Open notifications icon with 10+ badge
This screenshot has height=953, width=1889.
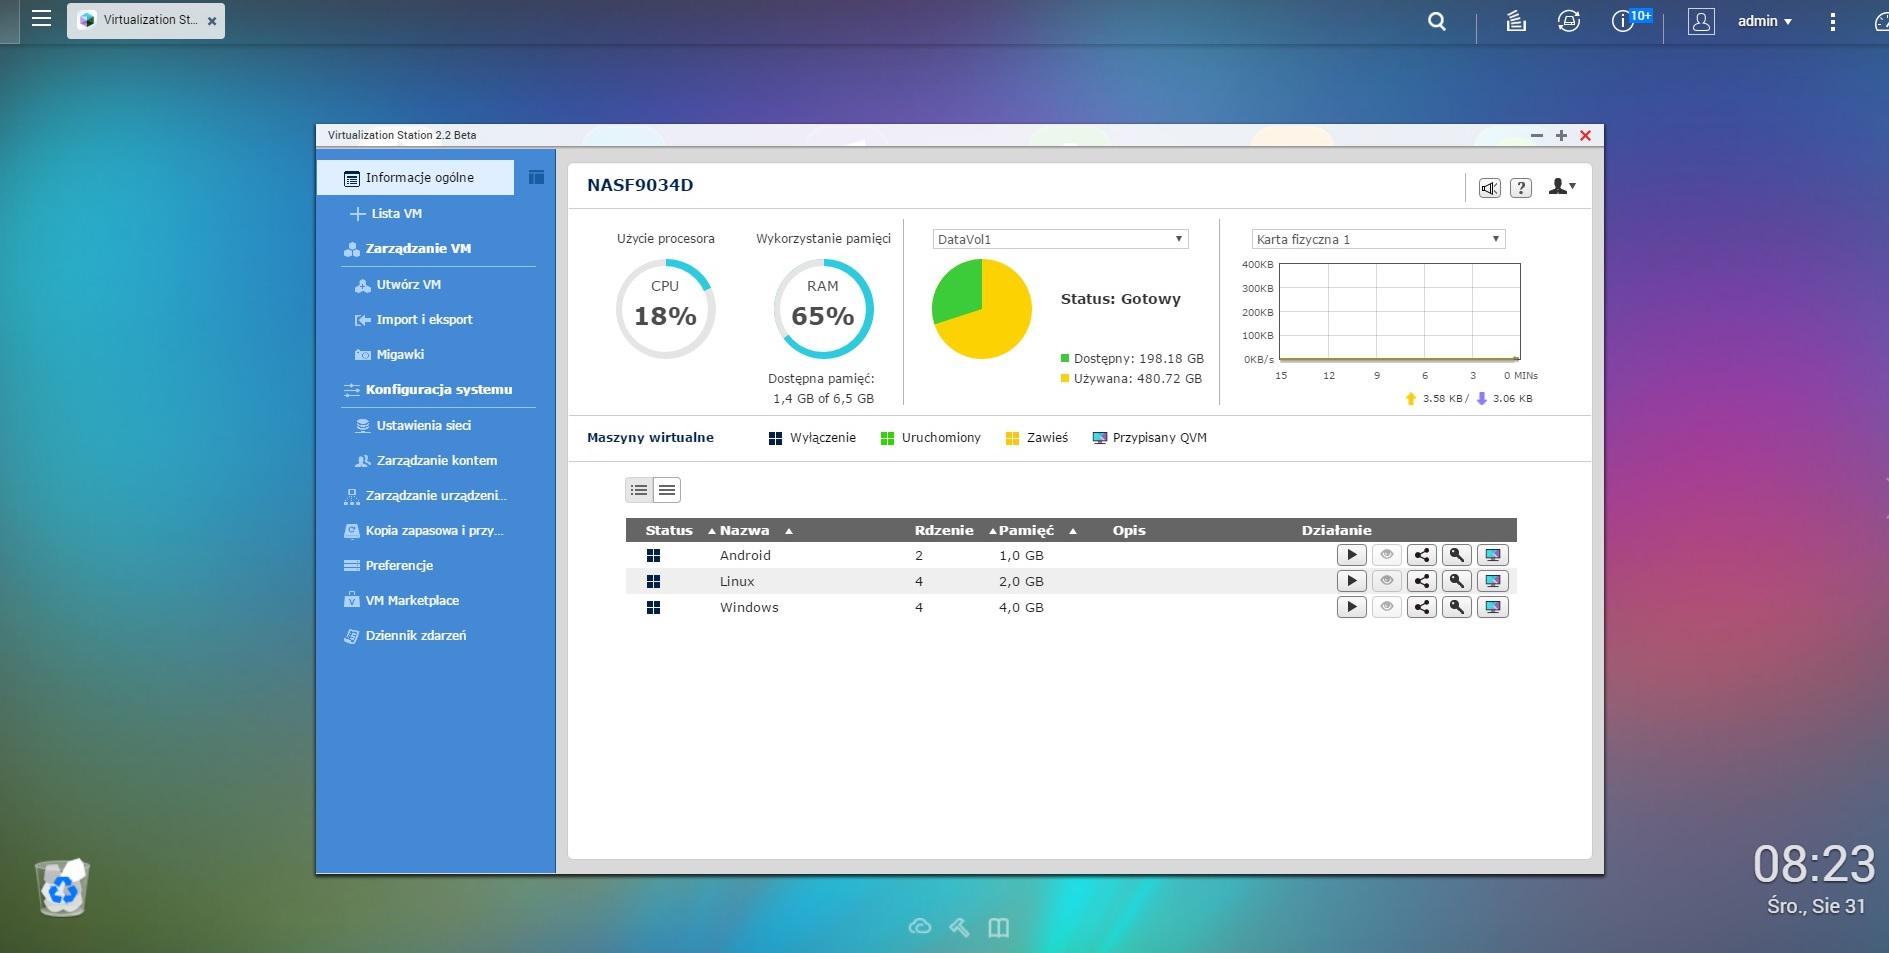point(1624,22)
